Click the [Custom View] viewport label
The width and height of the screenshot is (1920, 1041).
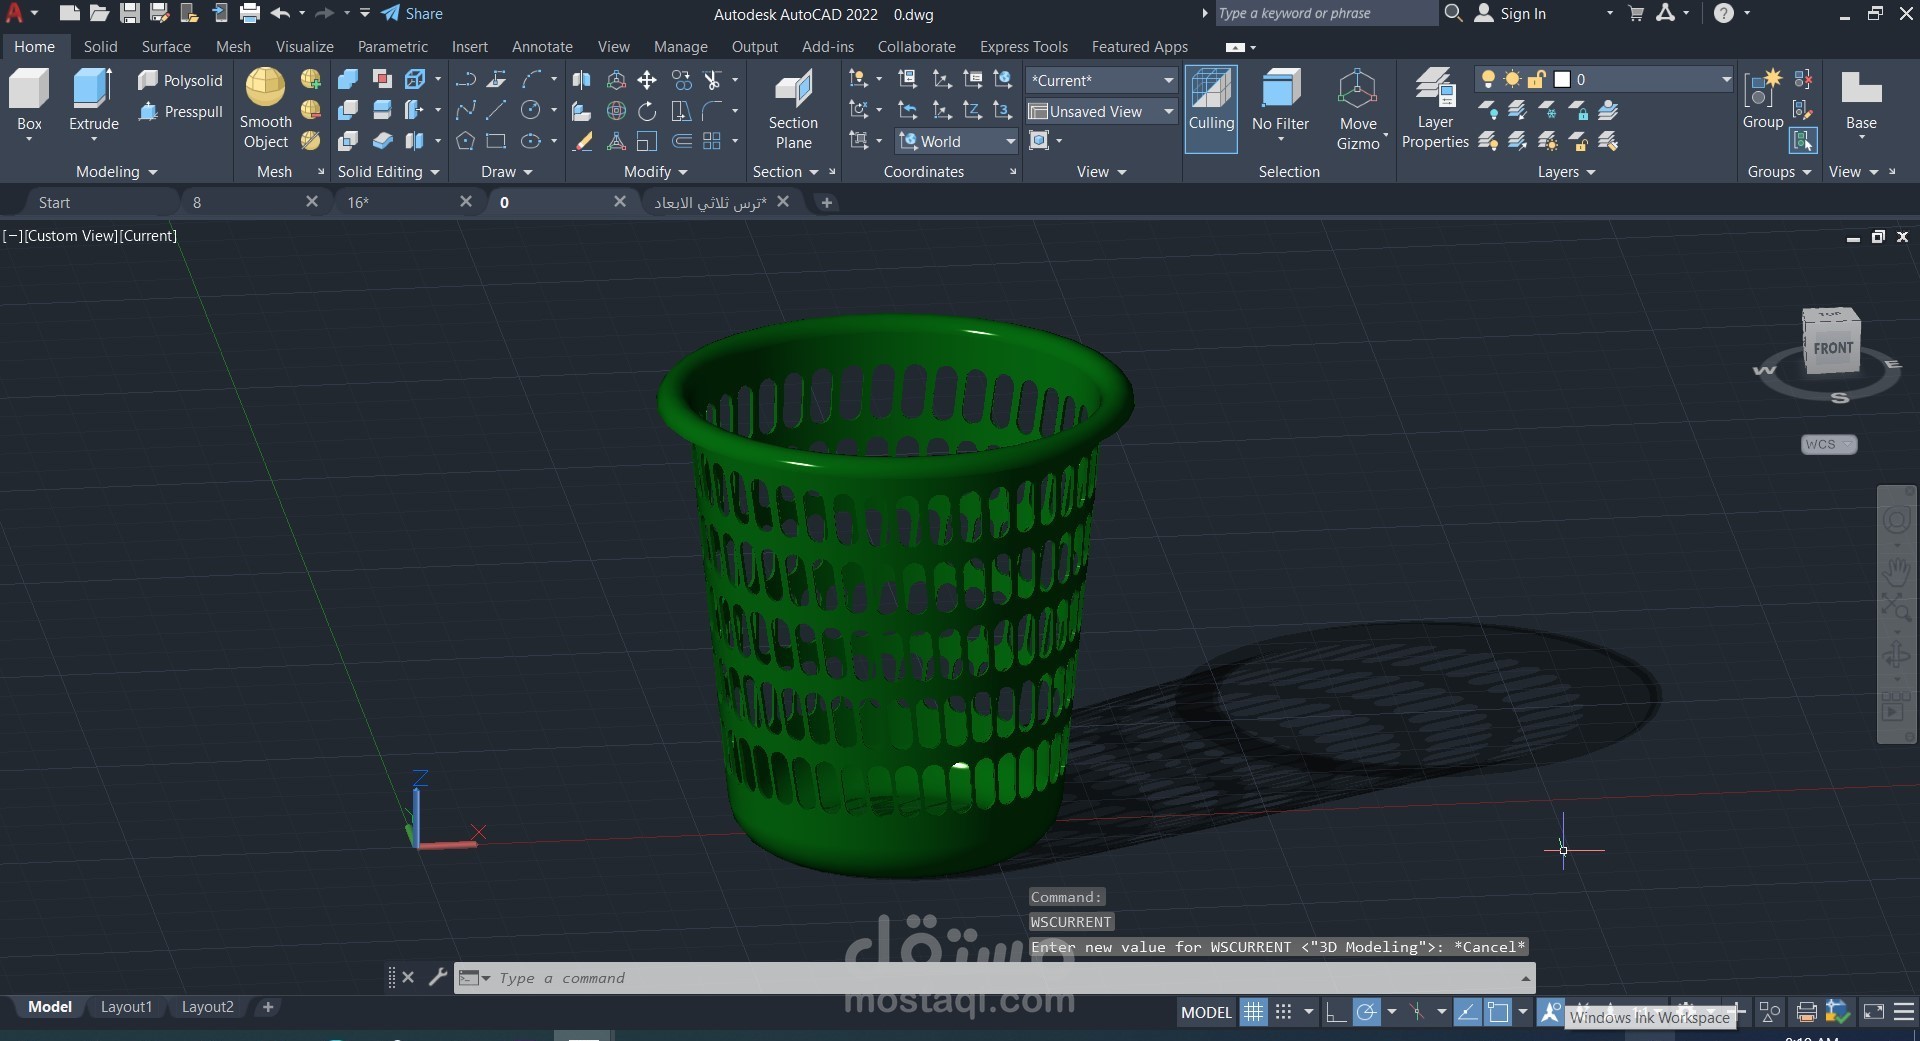point(71,236)
